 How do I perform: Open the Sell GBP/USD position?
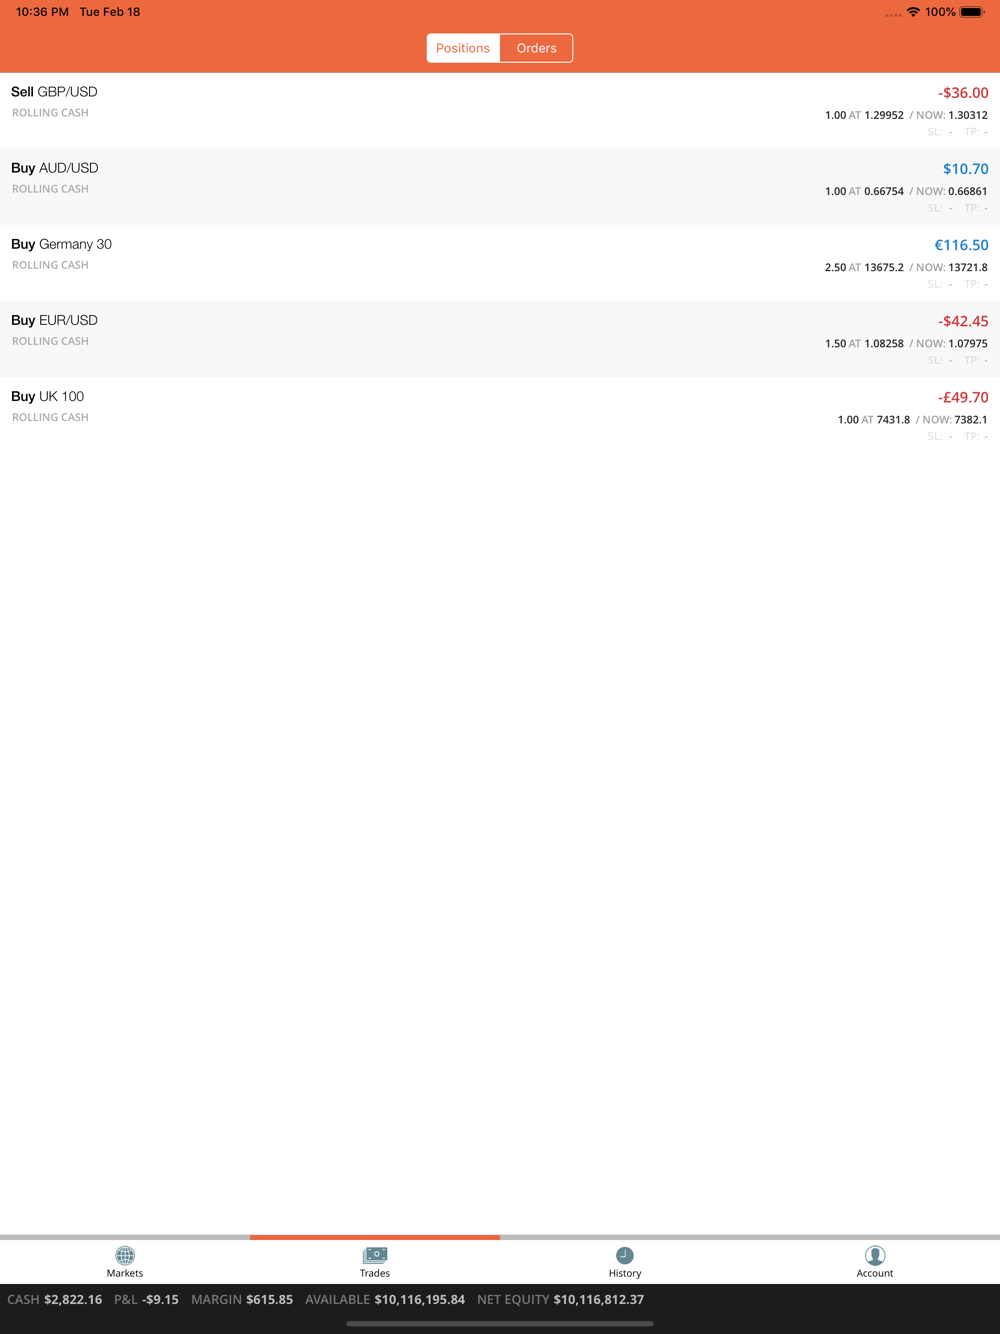point(500,111)
